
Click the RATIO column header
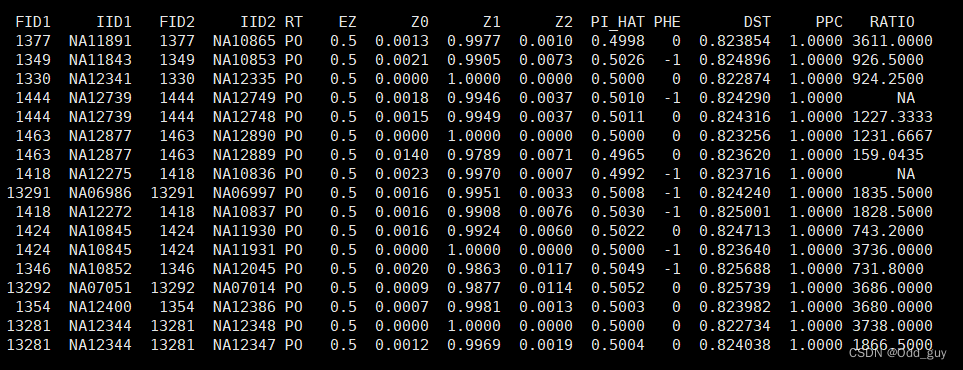(892, 23)
